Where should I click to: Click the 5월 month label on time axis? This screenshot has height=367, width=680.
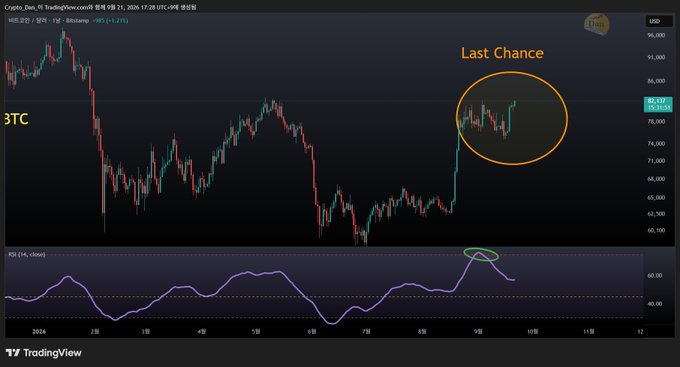[x=256, y=331]
